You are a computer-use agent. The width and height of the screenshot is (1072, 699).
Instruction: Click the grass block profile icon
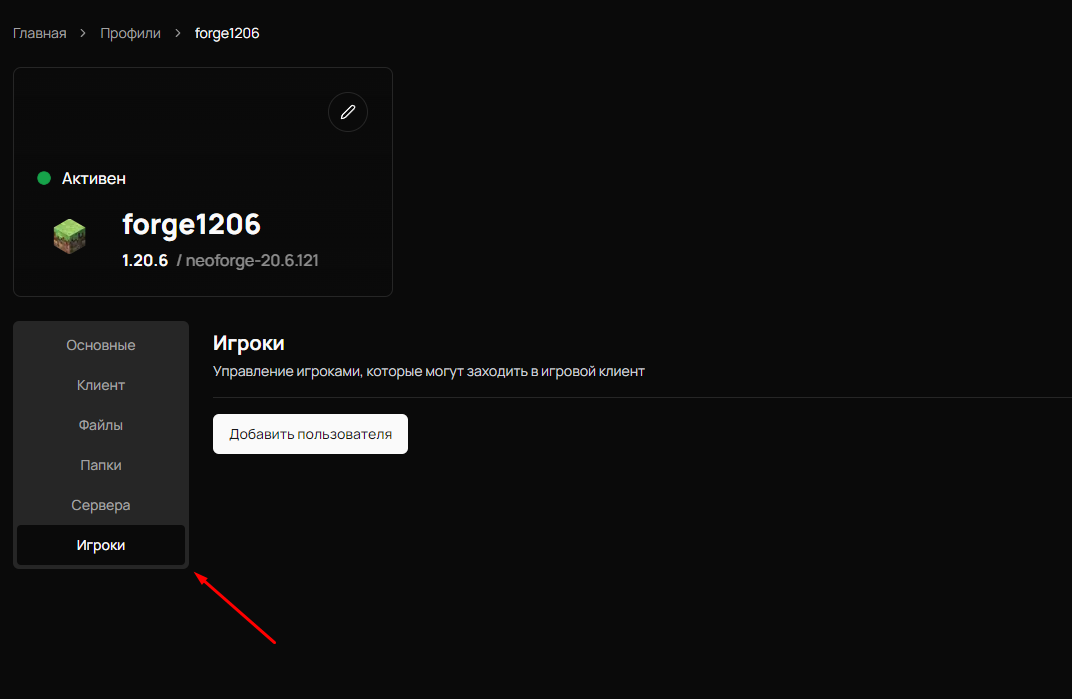pyautogui.click(x=69, y=236)
